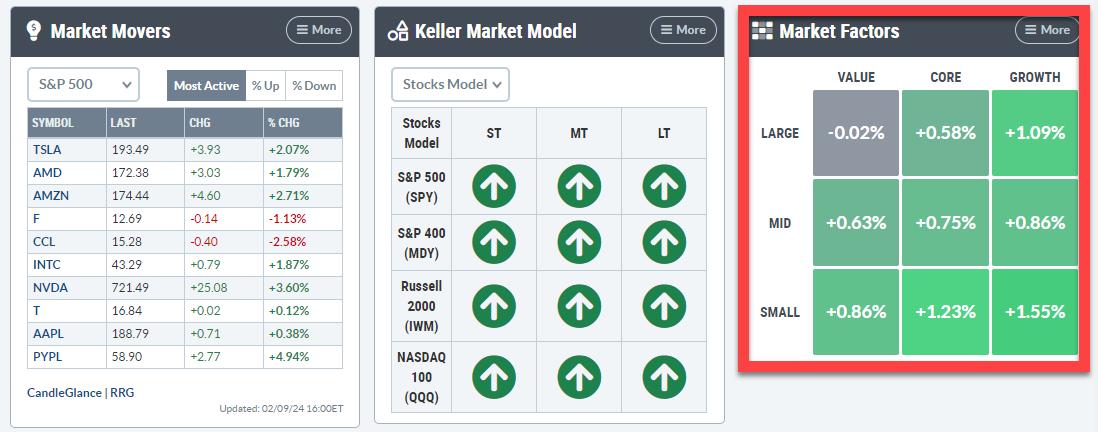Click the NASDAQ 100 QQQ long-term up arrow
The height and width of the screenshot is (432, 1098).
point(663,376)
